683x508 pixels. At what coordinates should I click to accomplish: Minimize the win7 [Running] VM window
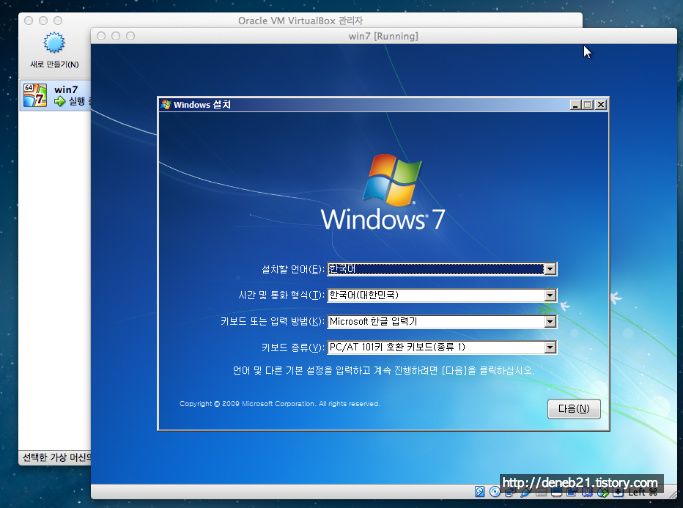point(116,36)
